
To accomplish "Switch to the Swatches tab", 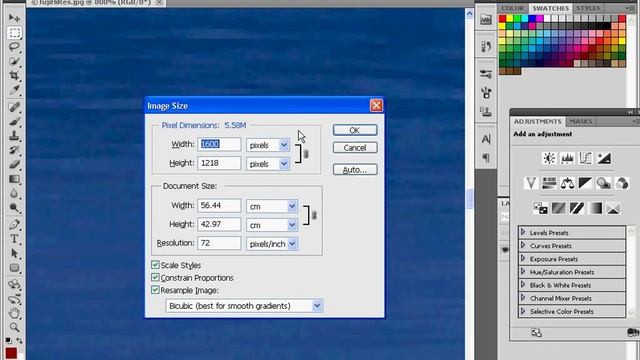I will (550, 8).
